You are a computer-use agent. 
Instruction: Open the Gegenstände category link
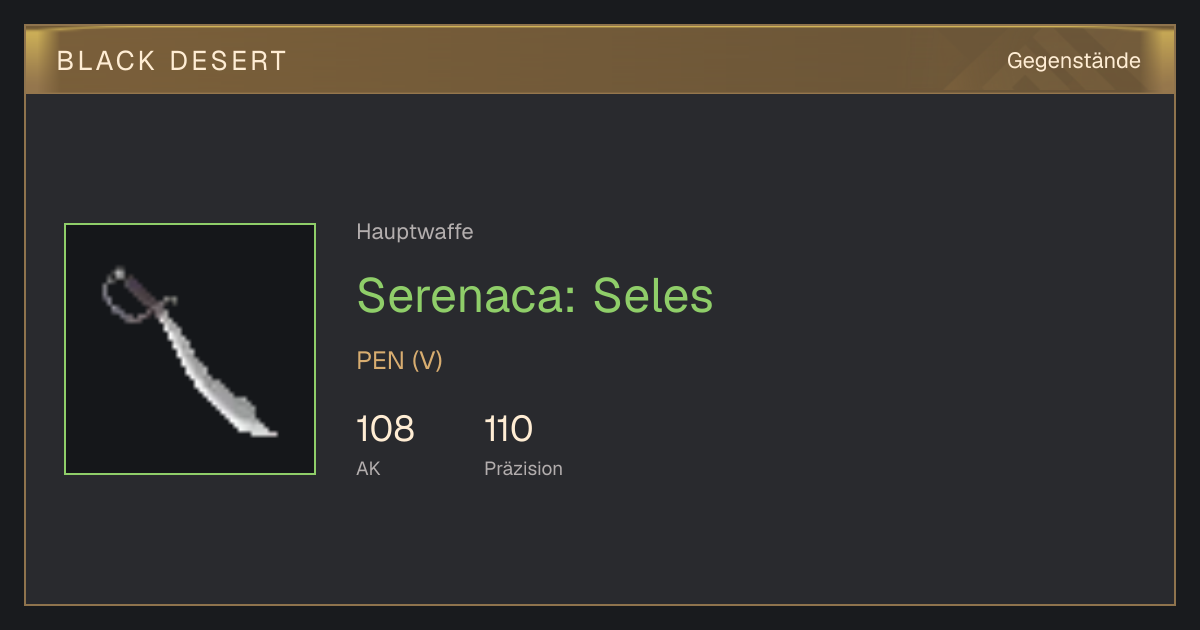point(1073,61)
